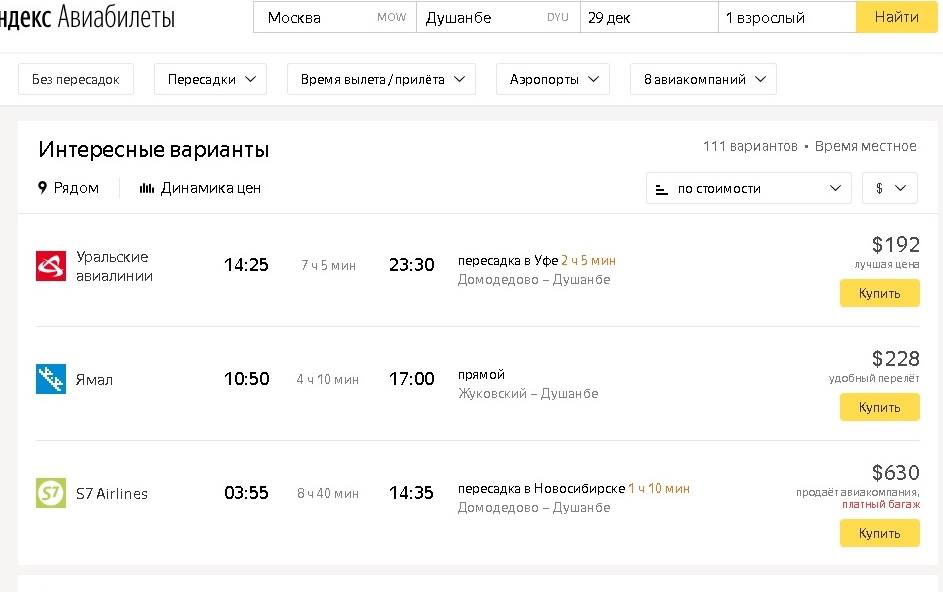Click the S7 Airlines green logo

pyautogui.click(x=51, y=493)
